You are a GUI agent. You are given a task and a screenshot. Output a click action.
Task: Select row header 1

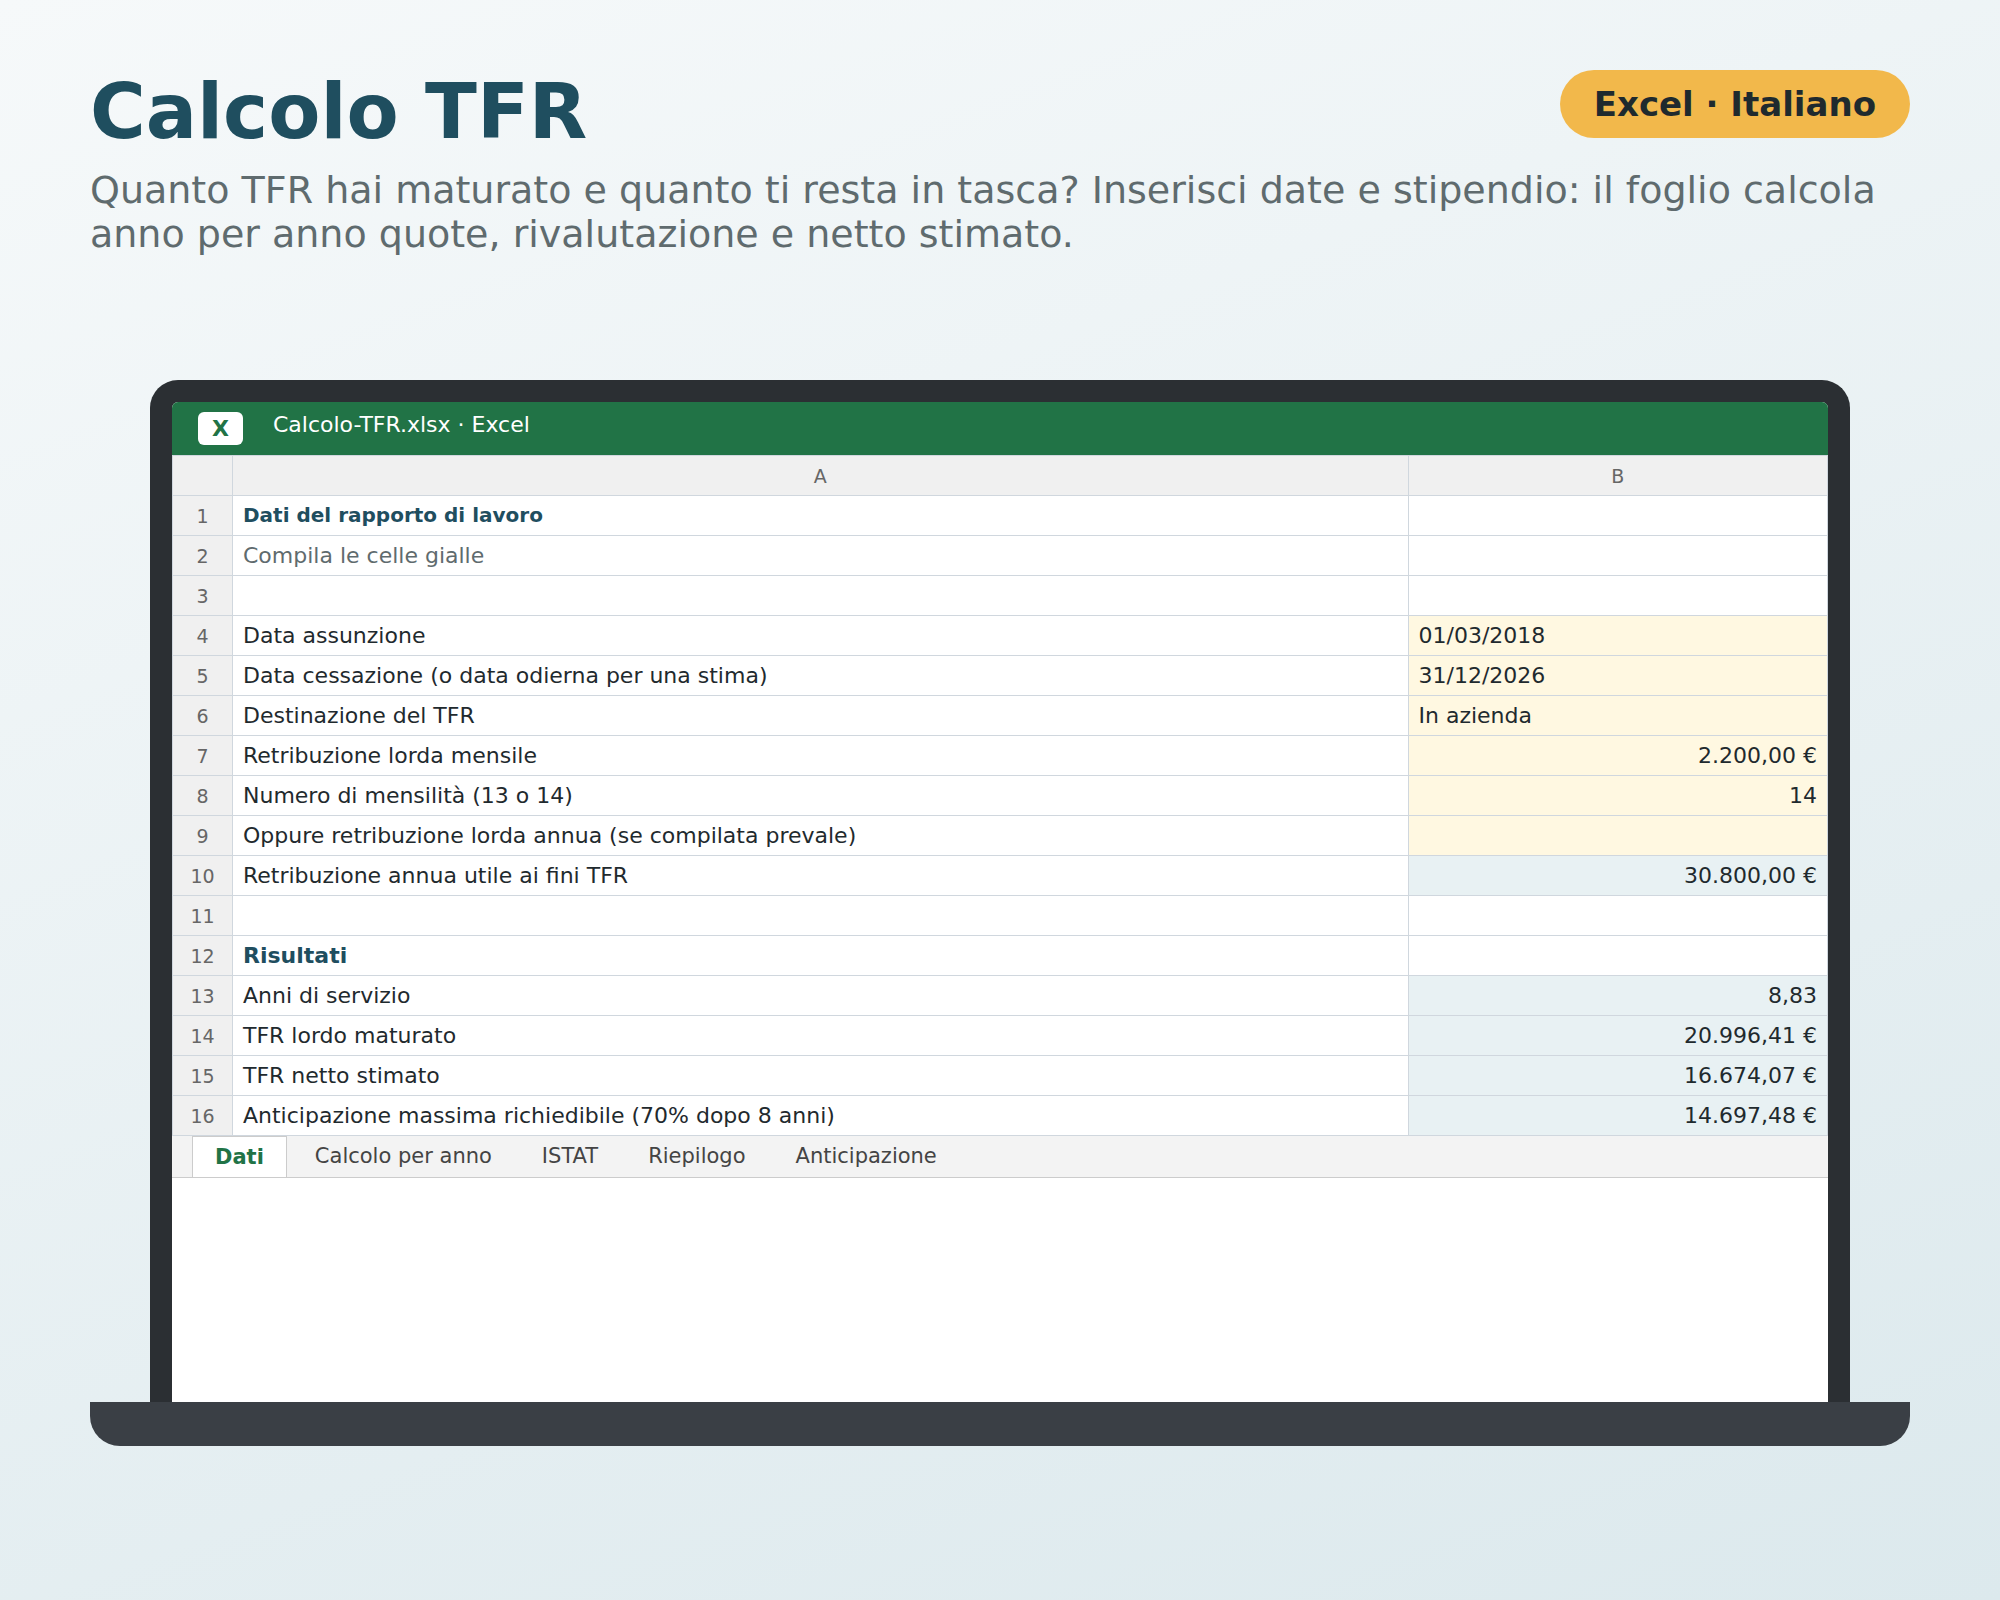tap(202, 516)
